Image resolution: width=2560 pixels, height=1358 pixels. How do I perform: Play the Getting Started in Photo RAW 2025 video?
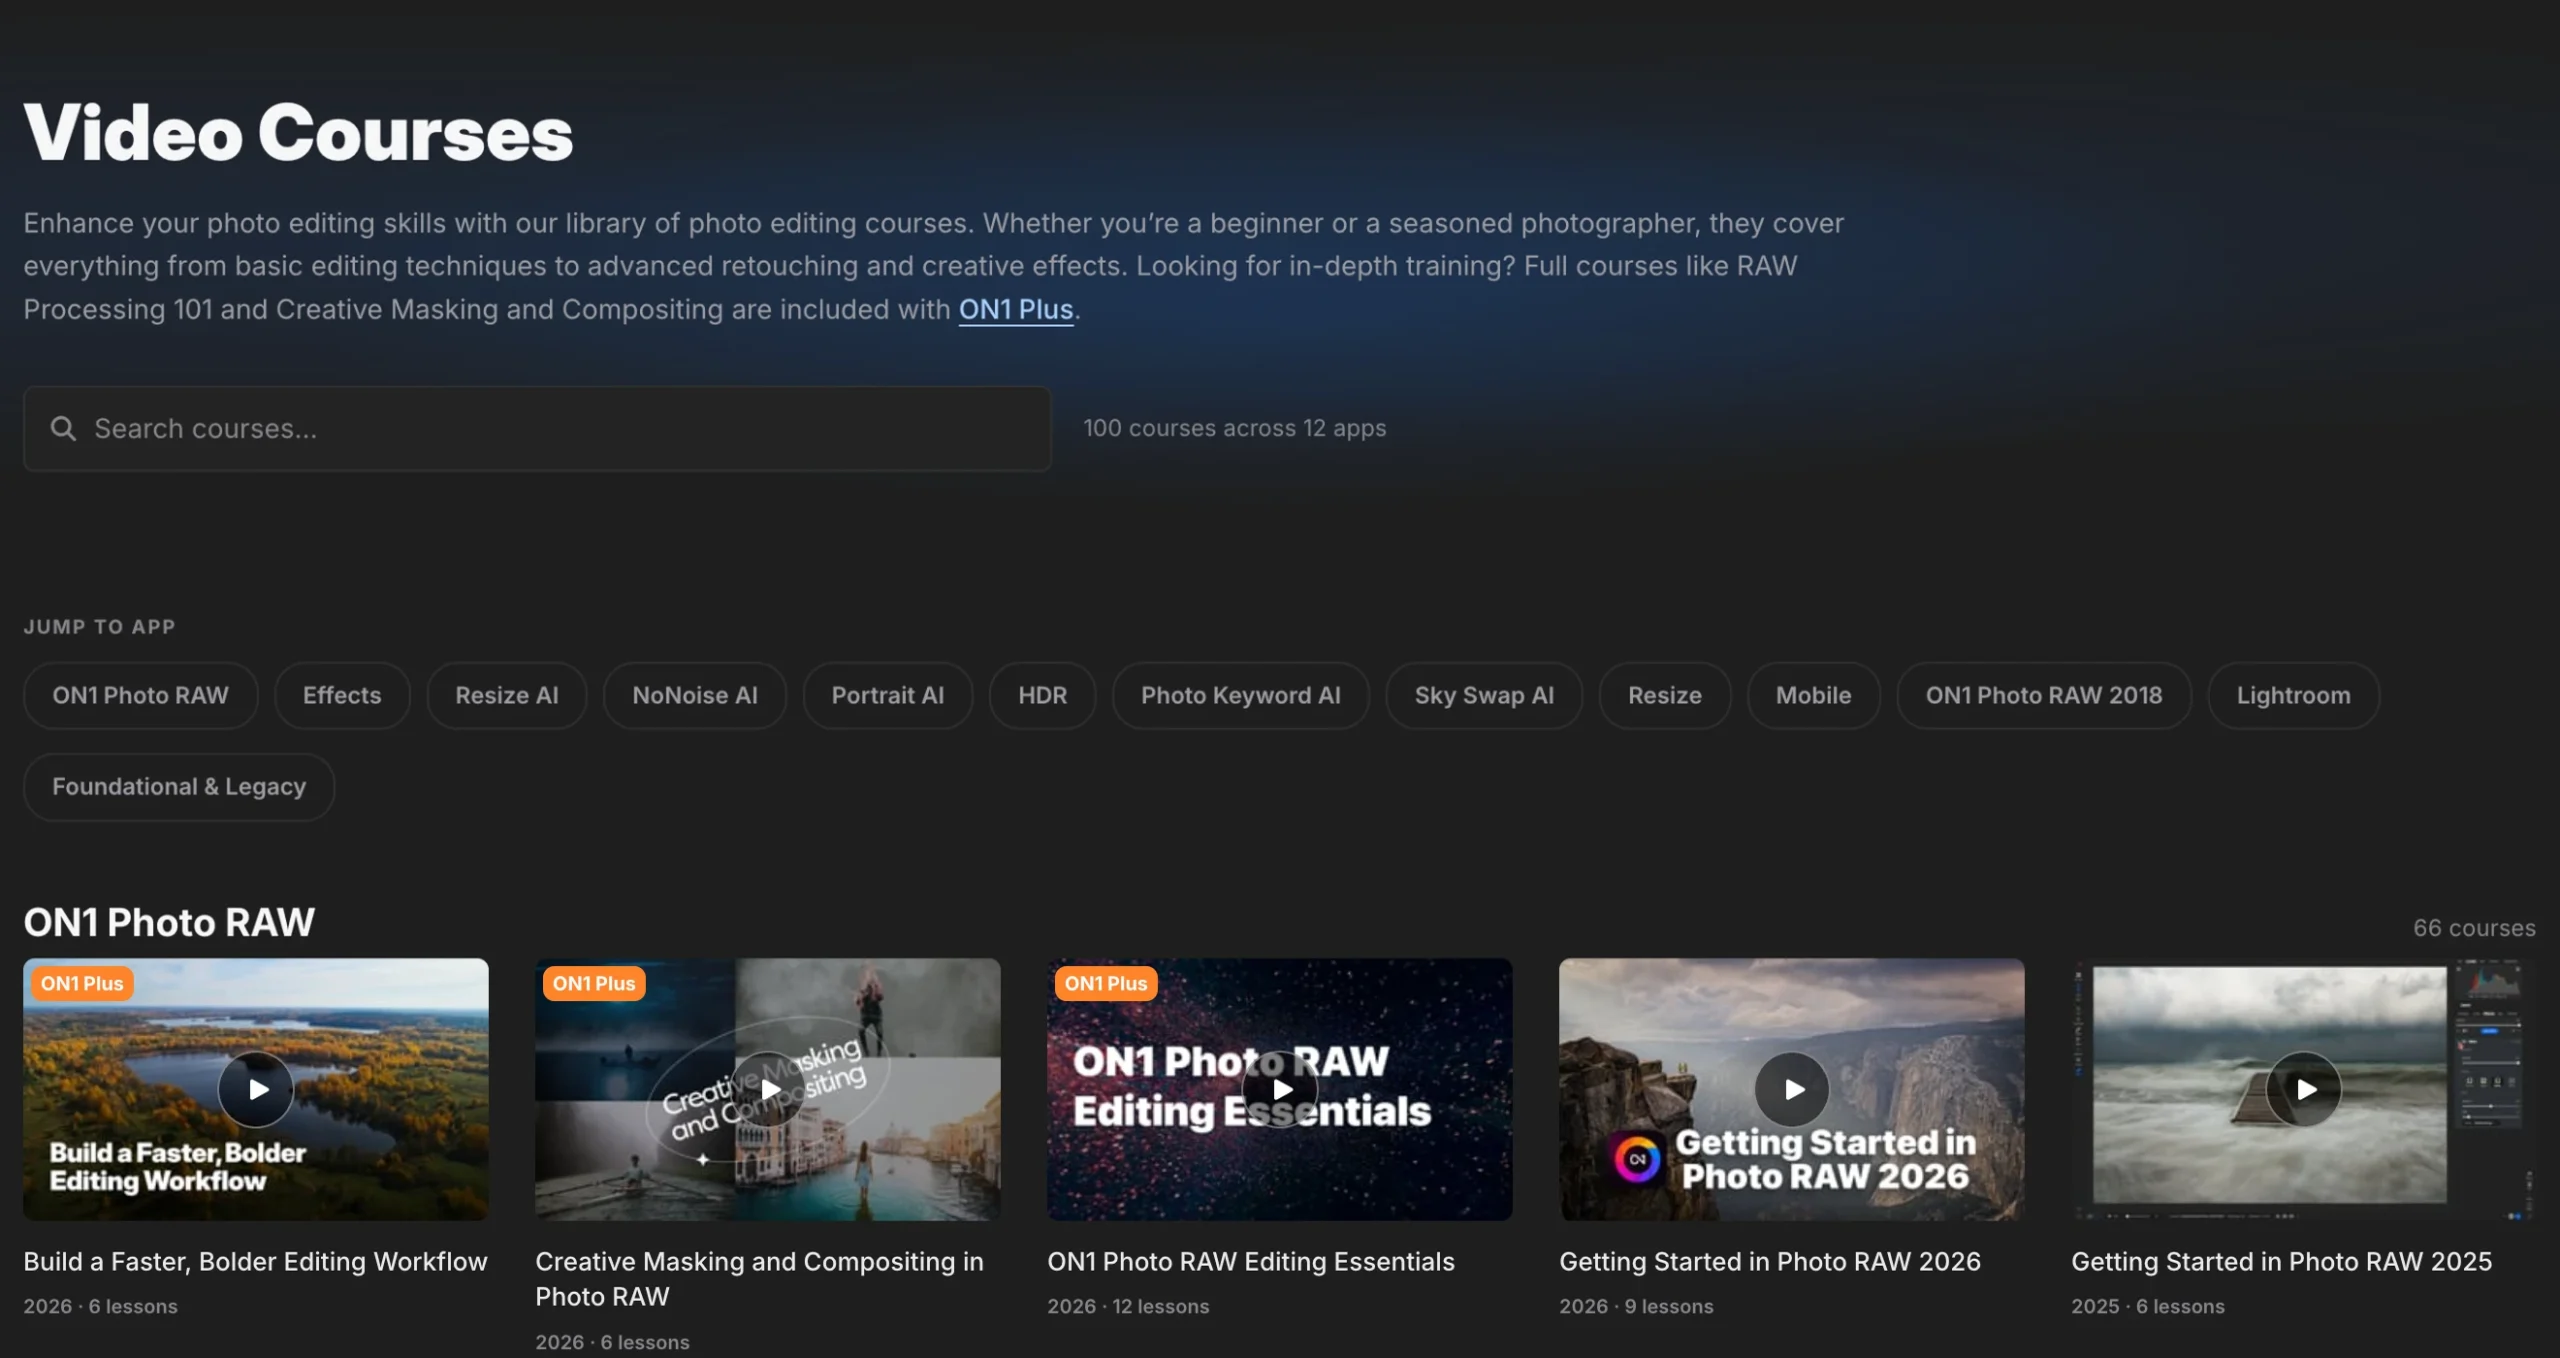tap(2304, 1089)
